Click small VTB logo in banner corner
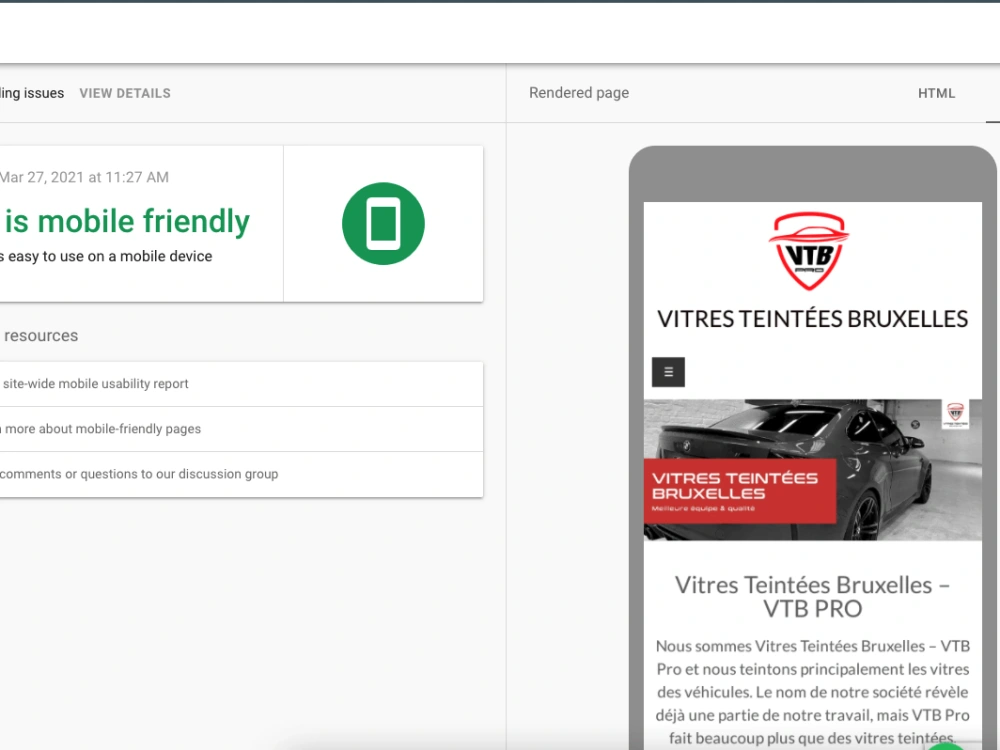1000x750 pixels. click(955, 414)
